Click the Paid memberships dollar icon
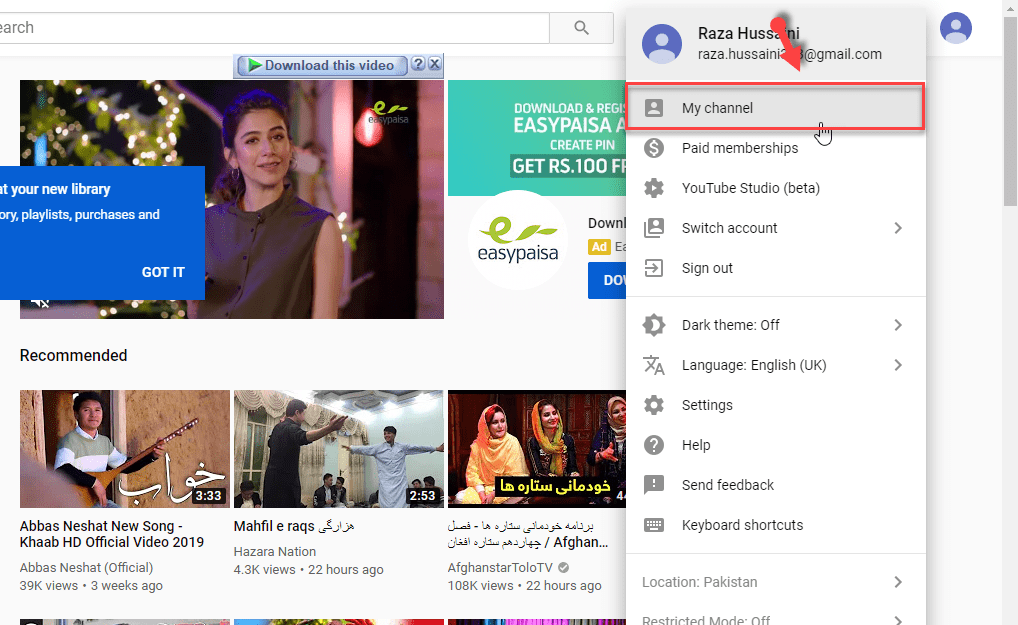 [x=654, y=147]
